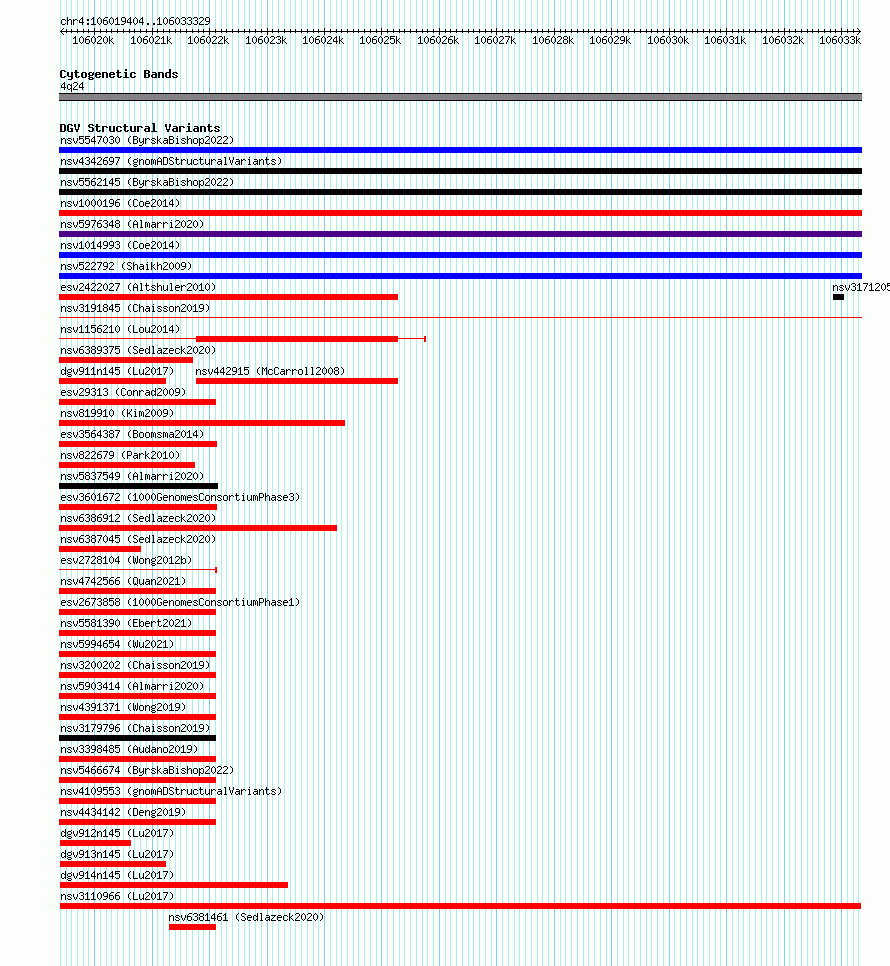The width and height of the screenshot is (890, 966).
Task: Click the nsv5903414 (Almarri2020) label
Action: click(132, 686)
